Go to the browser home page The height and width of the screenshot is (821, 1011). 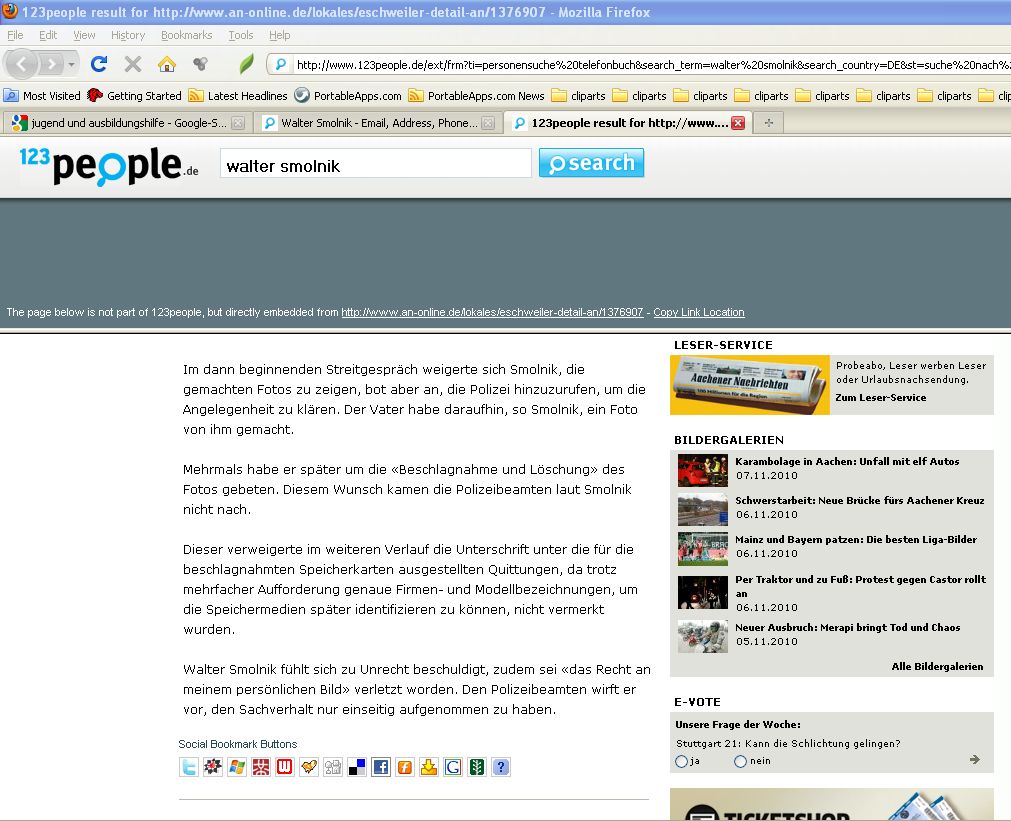click(167, 62)
